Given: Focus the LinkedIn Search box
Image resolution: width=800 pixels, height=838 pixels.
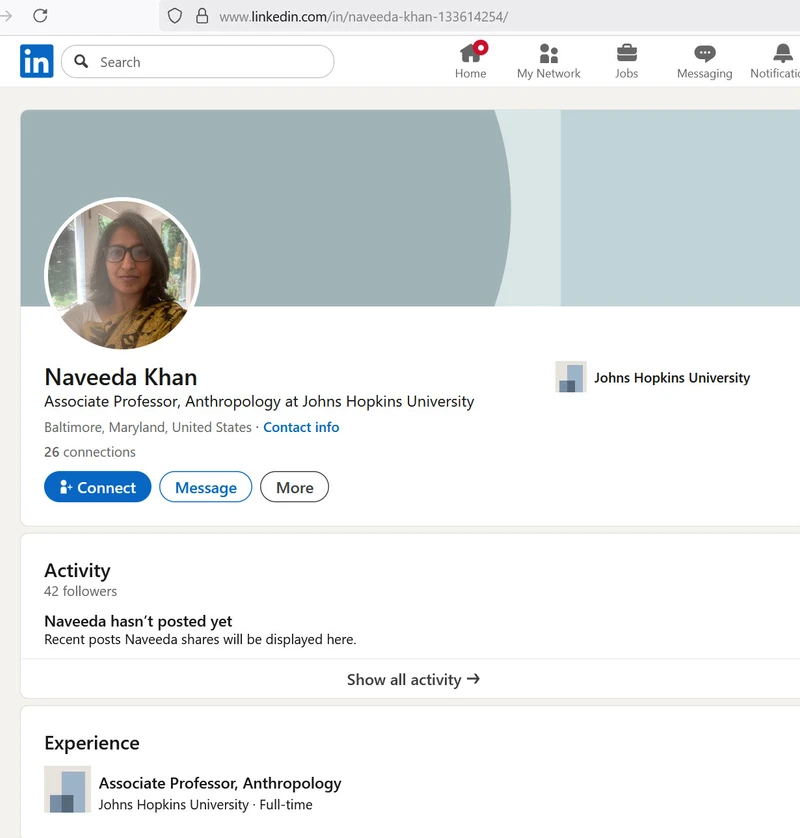Looking at the screenshot, I should point(198,62).
